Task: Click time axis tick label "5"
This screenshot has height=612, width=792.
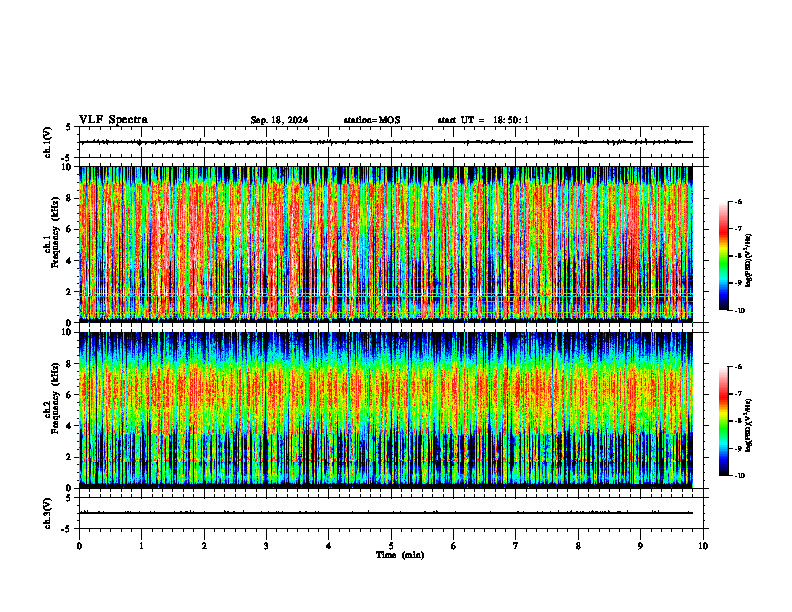Action: coord(391,546)
